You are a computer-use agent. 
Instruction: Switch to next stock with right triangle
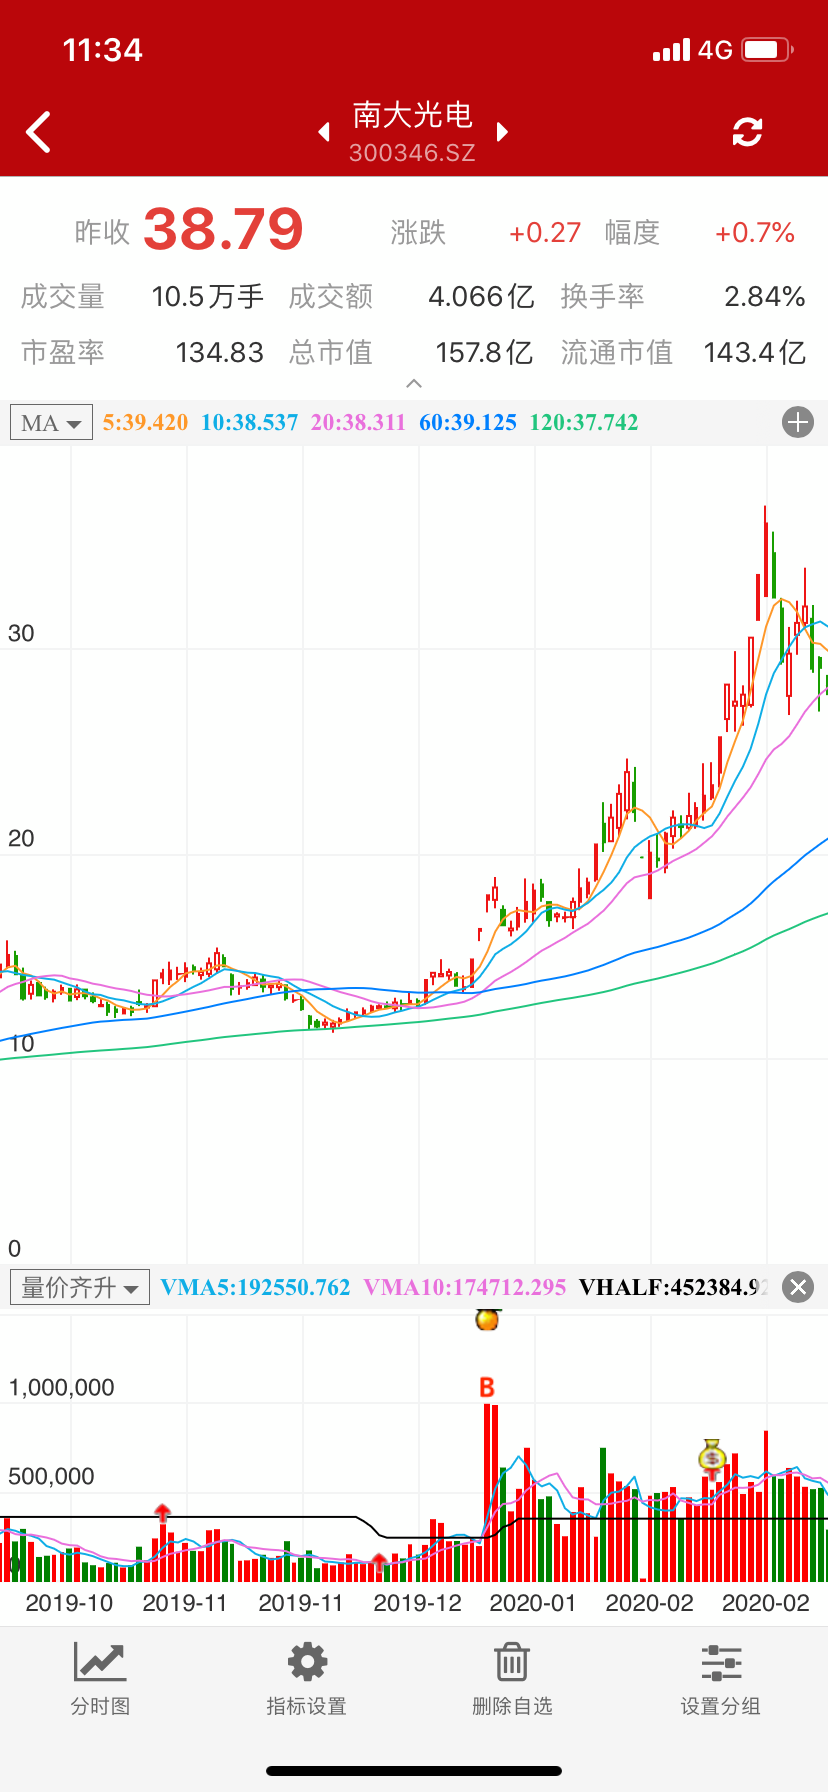(502, 132)
